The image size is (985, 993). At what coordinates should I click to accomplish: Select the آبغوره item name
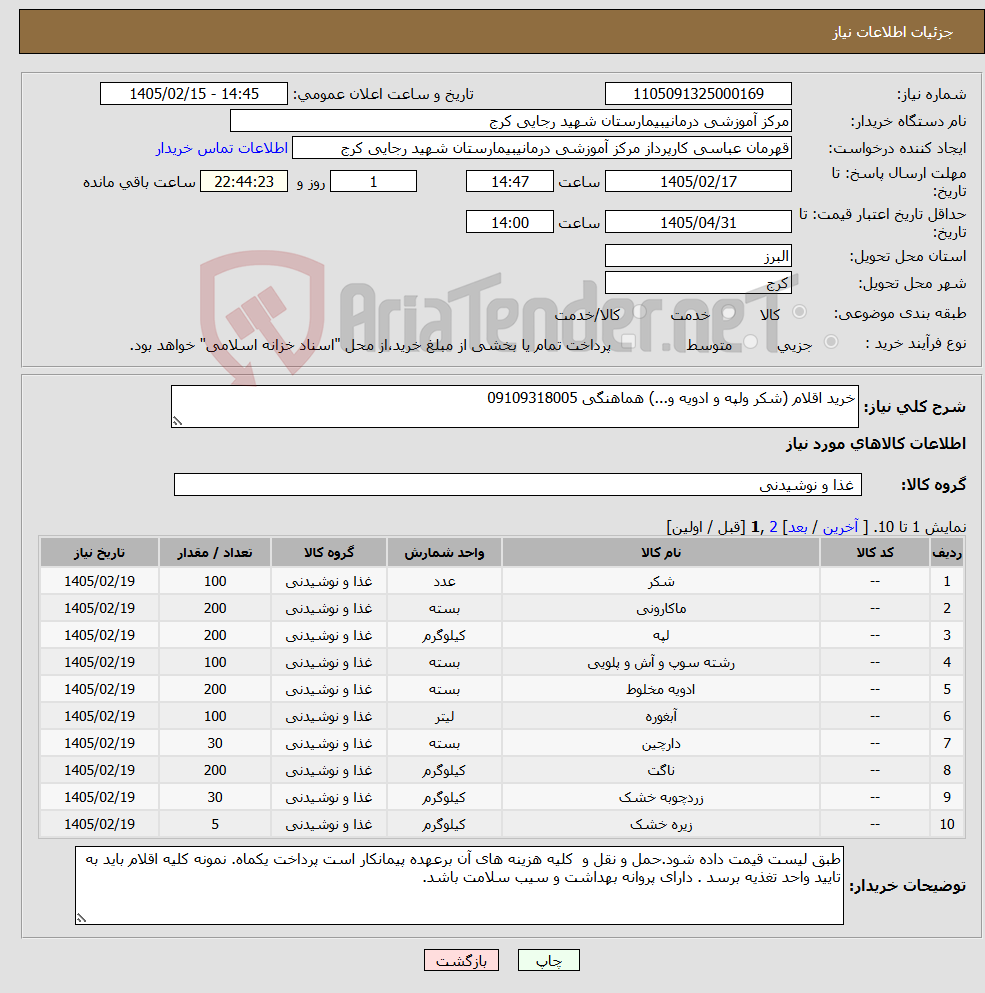[661, 716]
